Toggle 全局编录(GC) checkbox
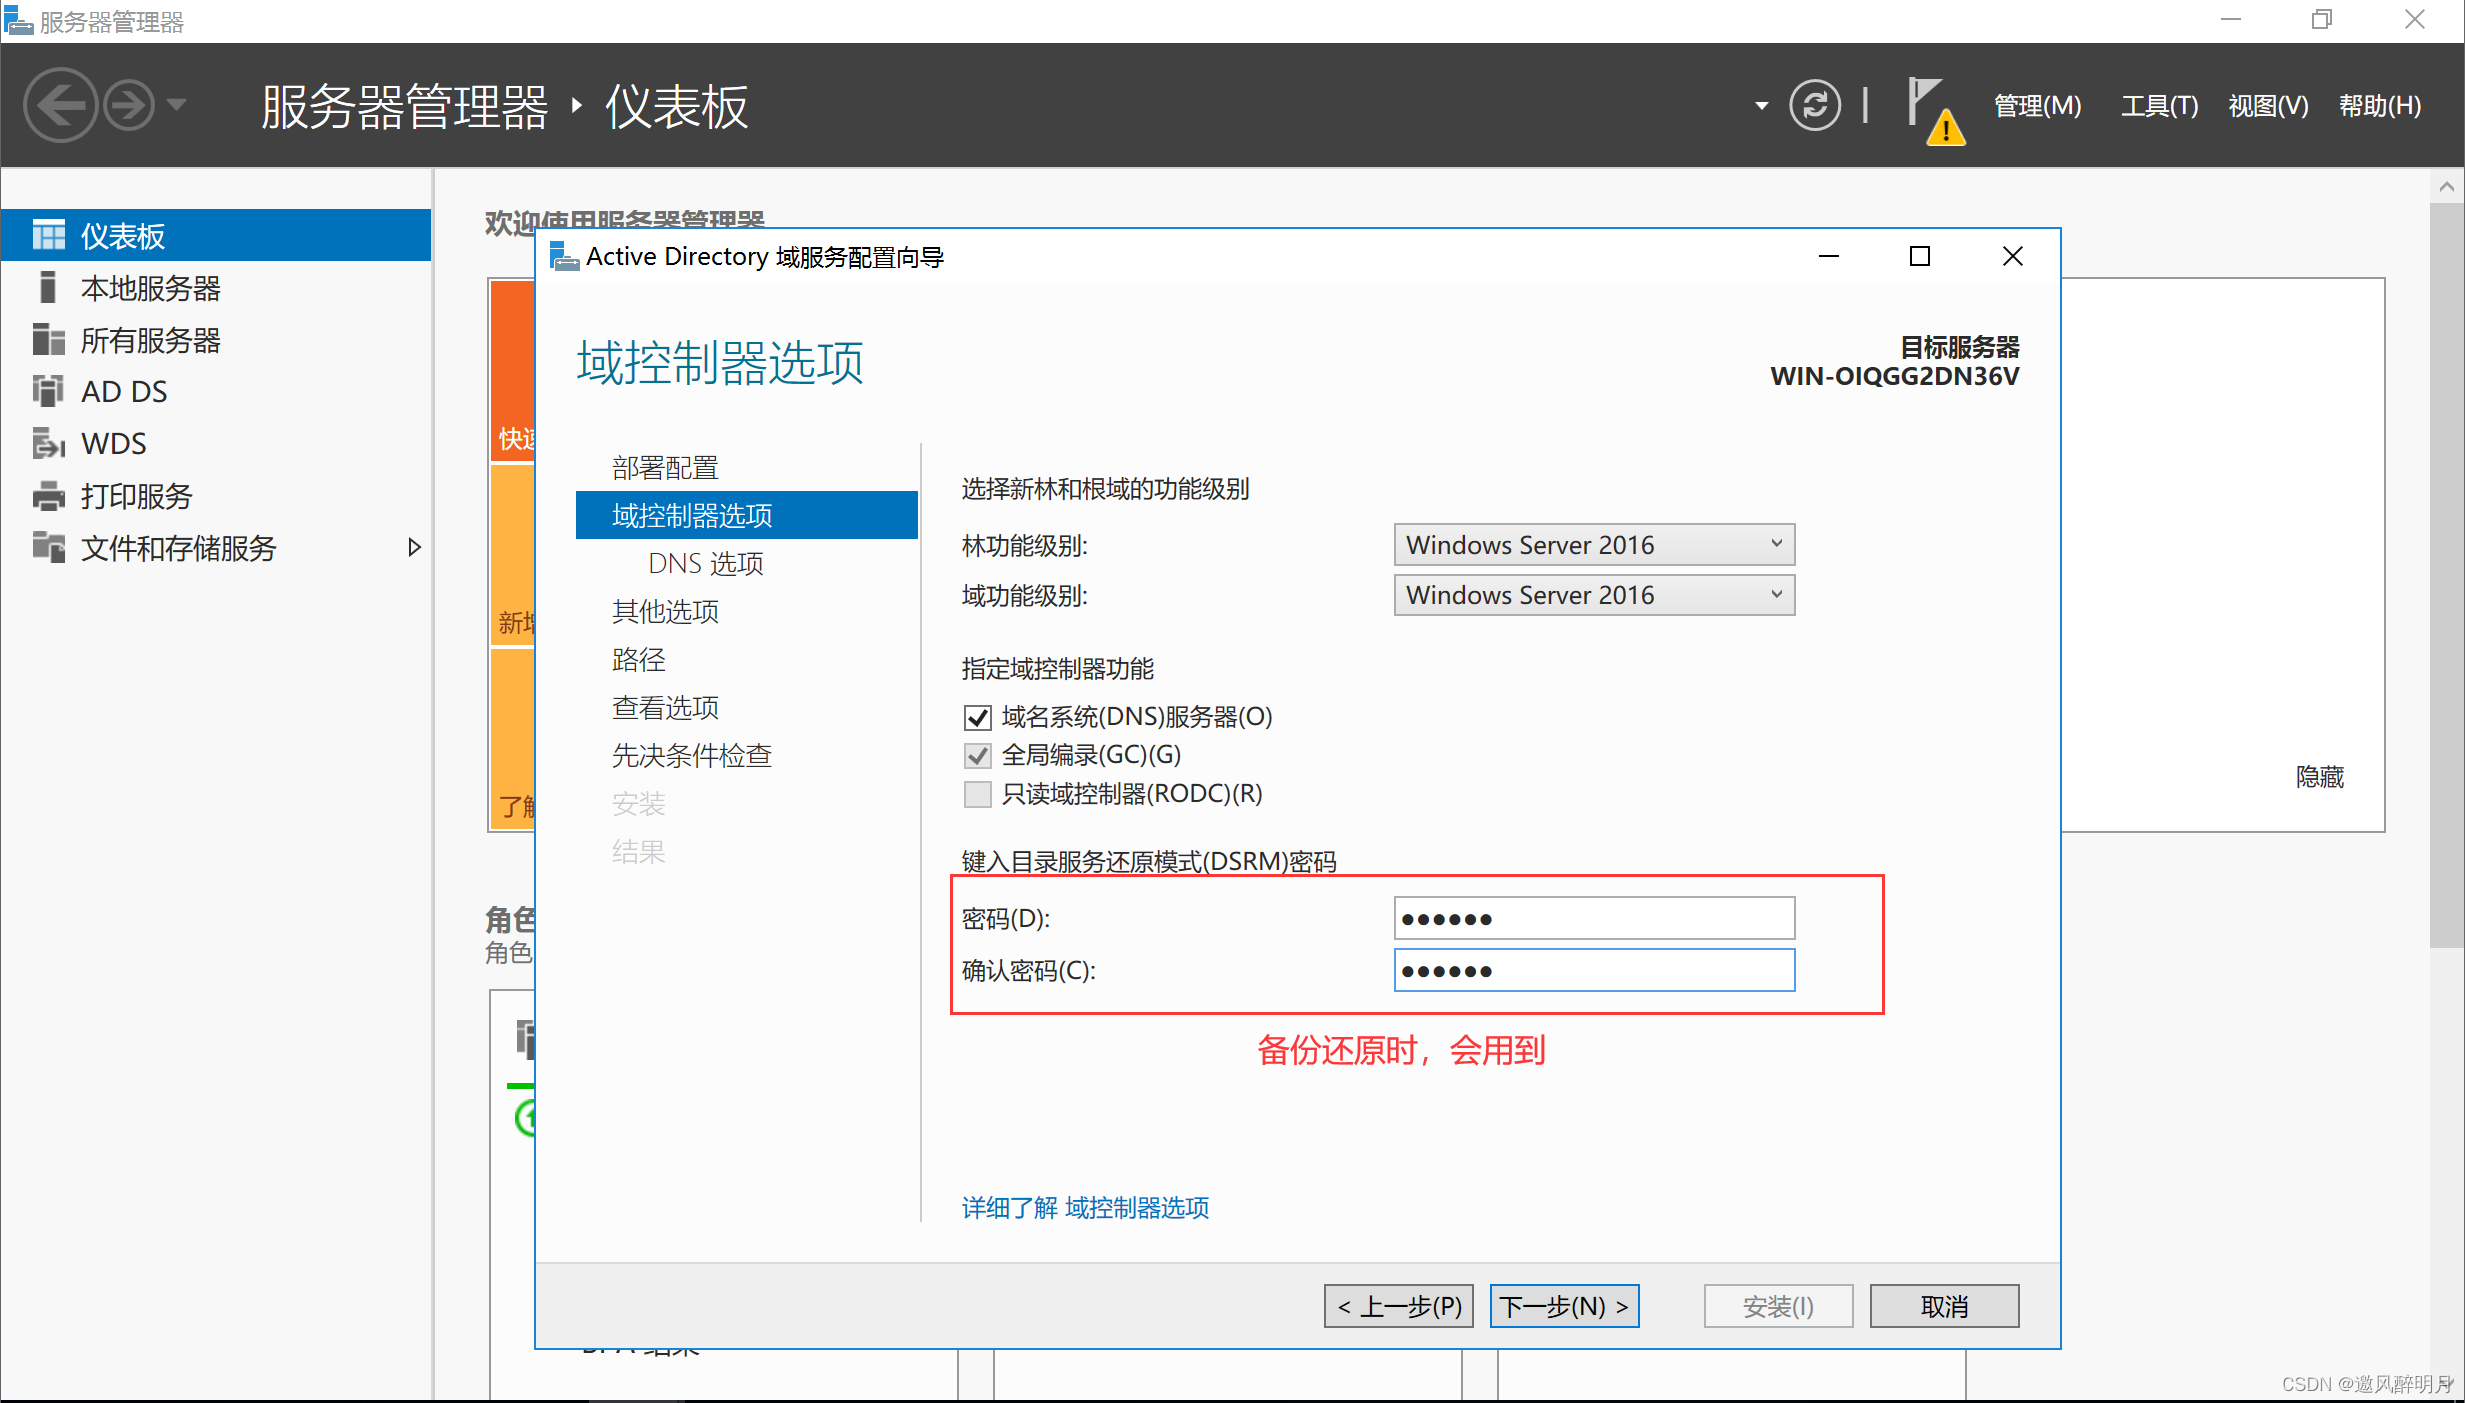 click(x=975, y=755)
